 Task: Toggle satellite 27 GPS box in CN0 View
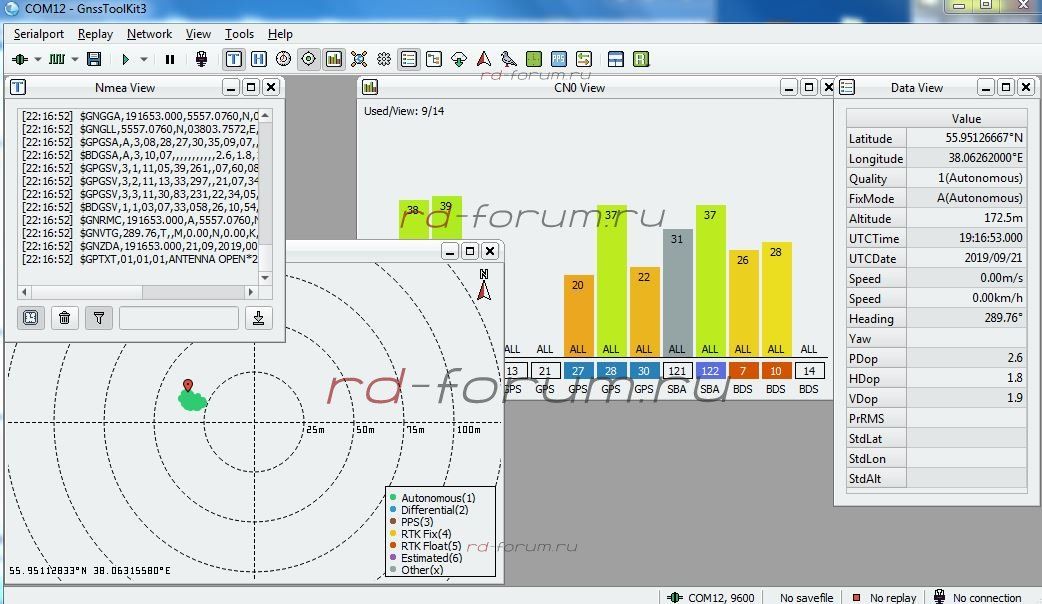pos(578,371)
